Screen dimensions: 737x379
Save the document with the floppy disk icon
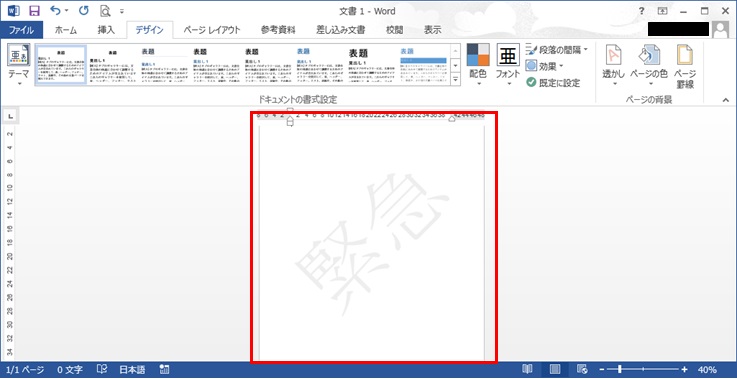34,11
